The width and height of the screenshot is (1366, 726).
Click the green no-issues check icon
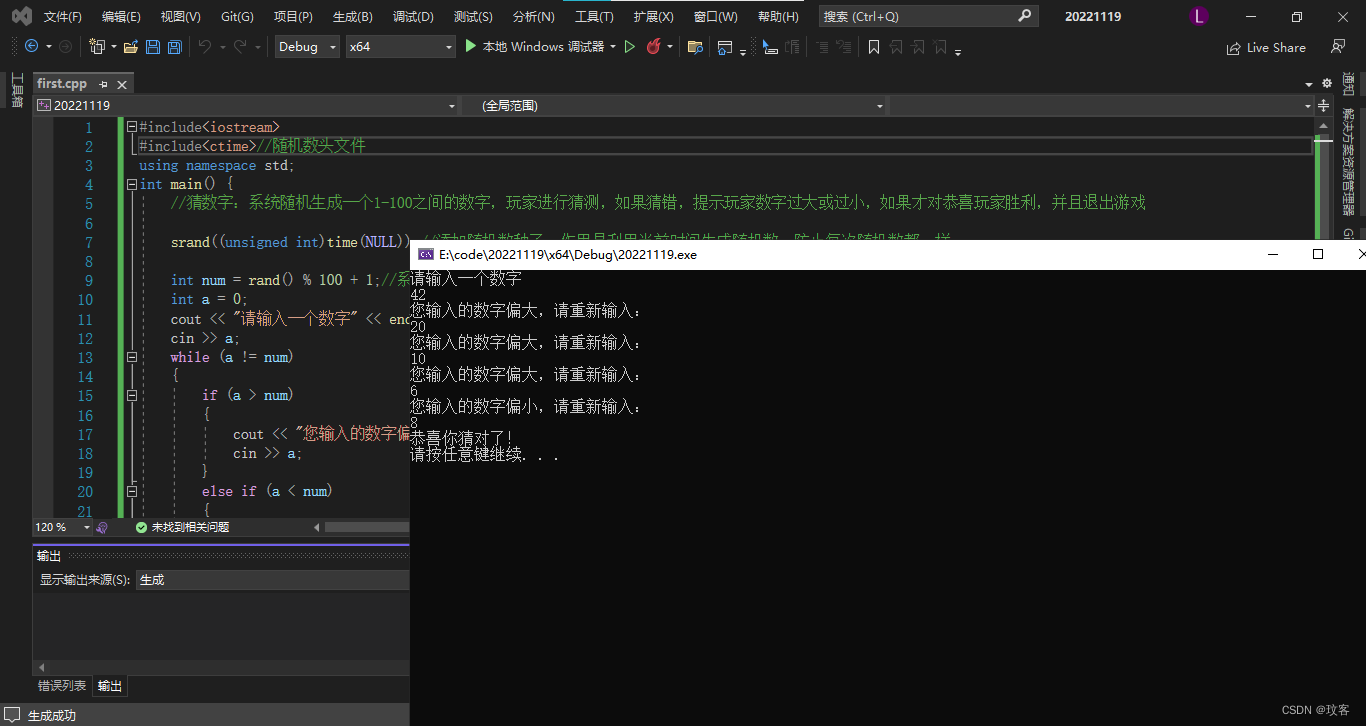[141, 527]
